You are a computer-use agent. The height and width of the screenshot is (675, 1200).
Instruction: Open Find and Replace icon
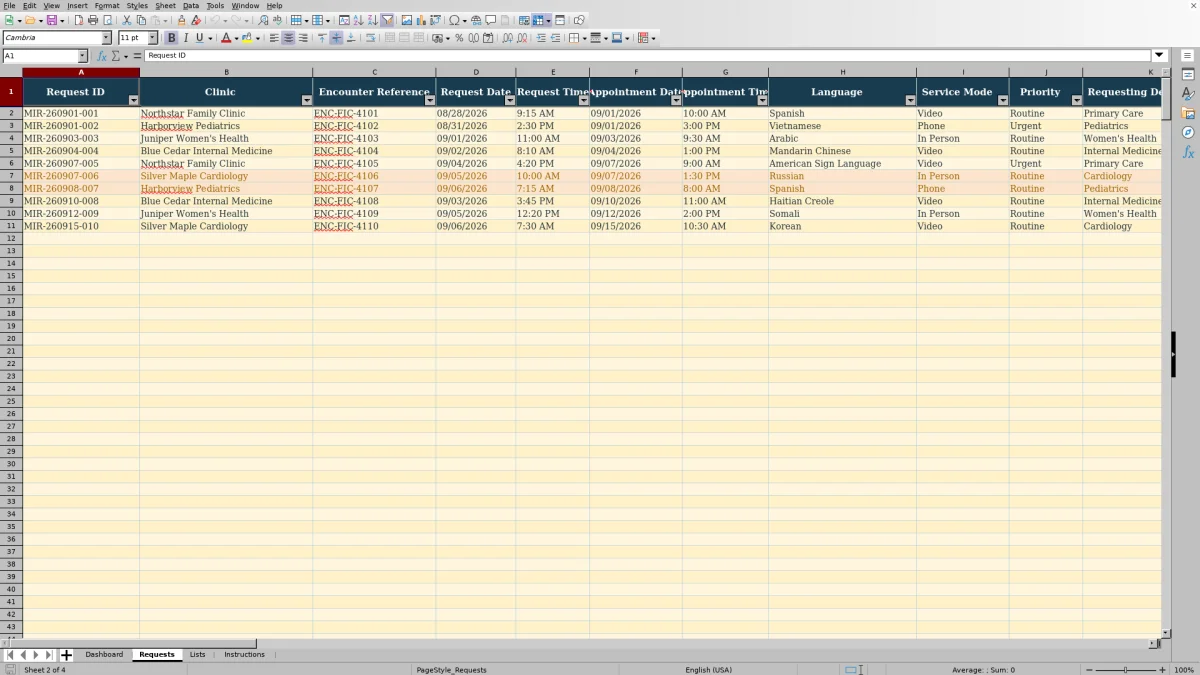263,20
